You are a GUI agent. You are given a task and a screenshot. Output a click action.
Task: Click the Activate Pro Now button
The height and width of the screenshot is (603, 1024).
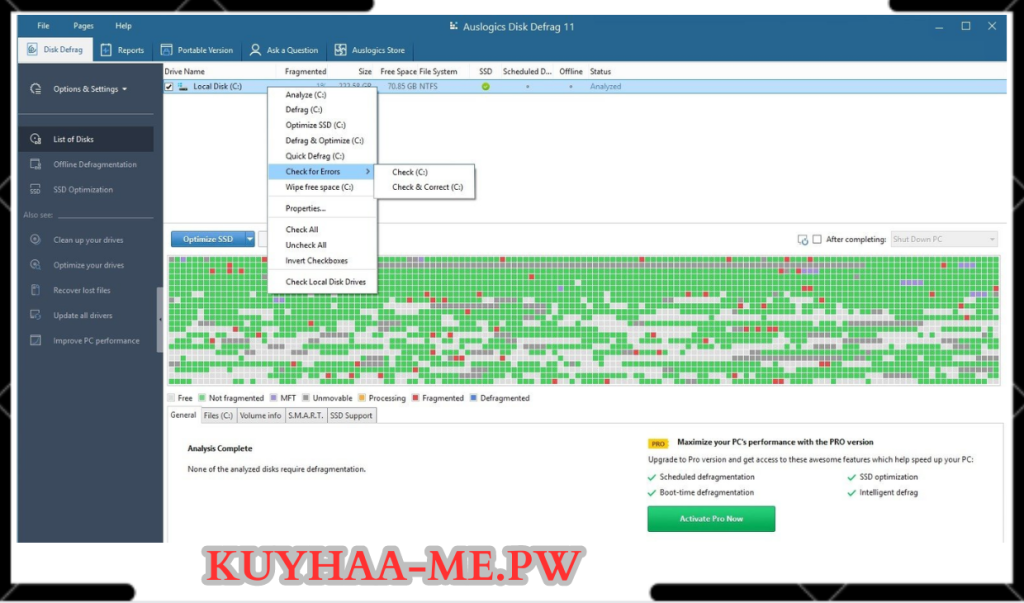(711, 519)
